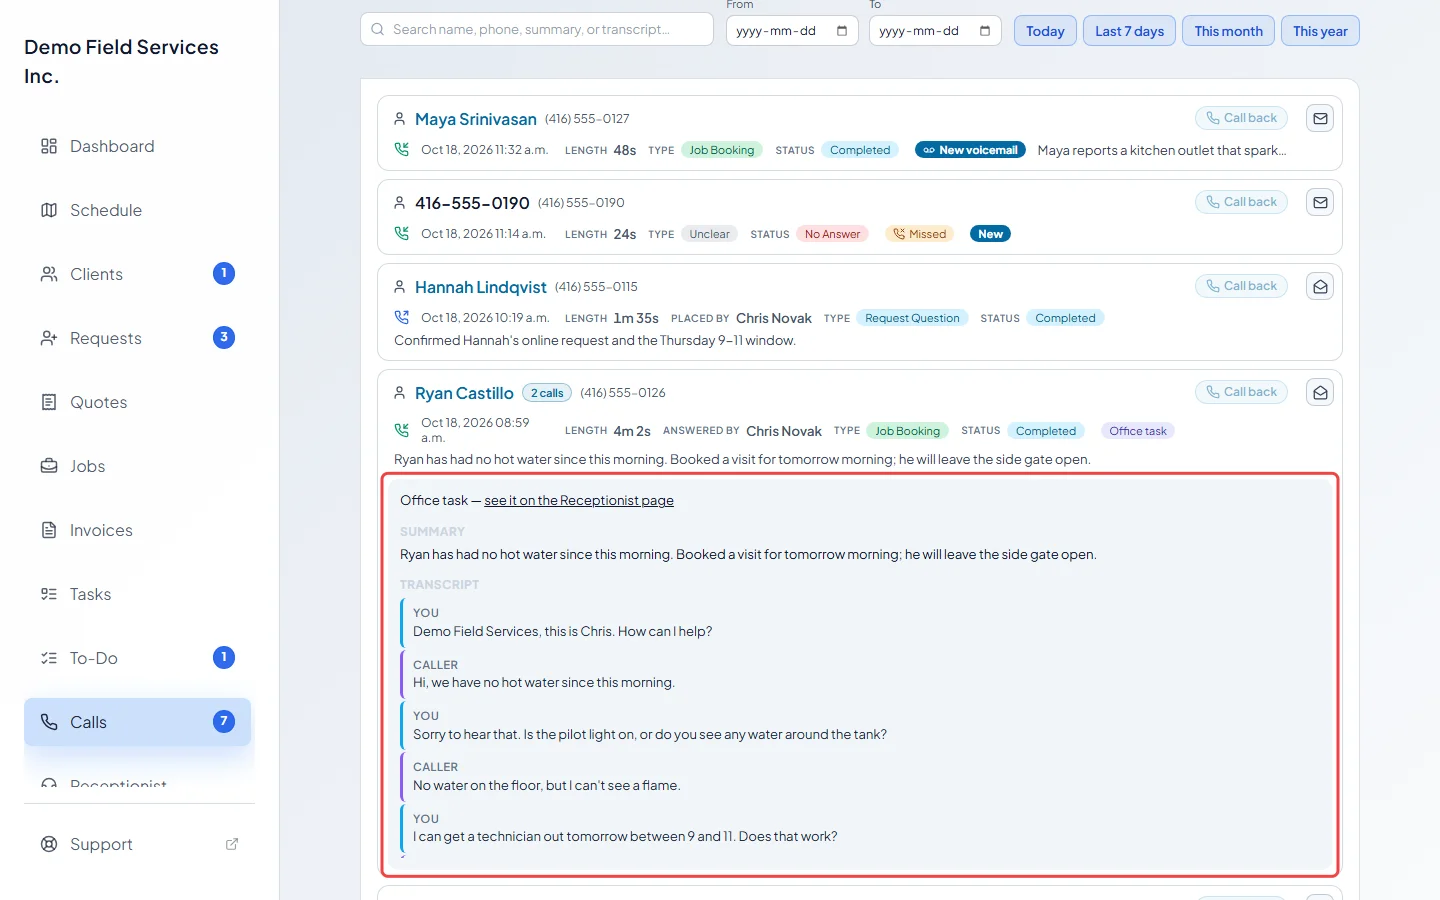Click the "Missed" badge on the 416-555-0190 call

(x=920, y=234)
